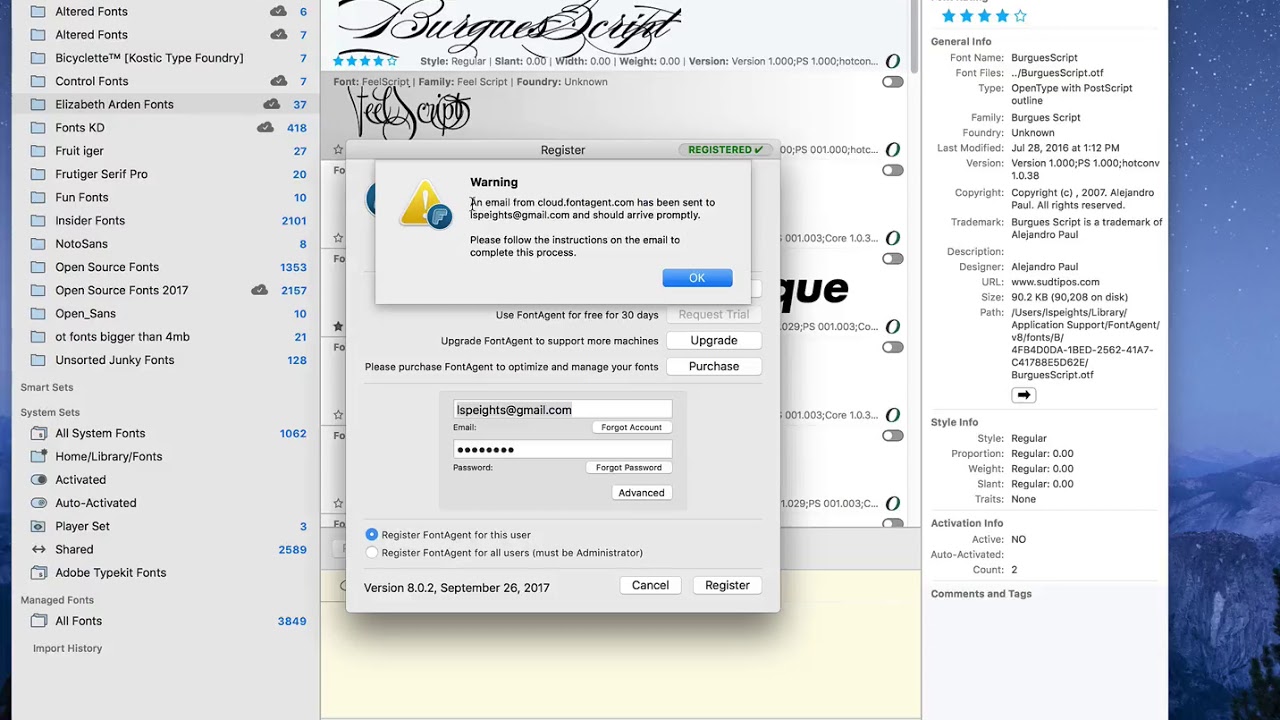Click the fifth rating star in the info panel

point(1020,16)
